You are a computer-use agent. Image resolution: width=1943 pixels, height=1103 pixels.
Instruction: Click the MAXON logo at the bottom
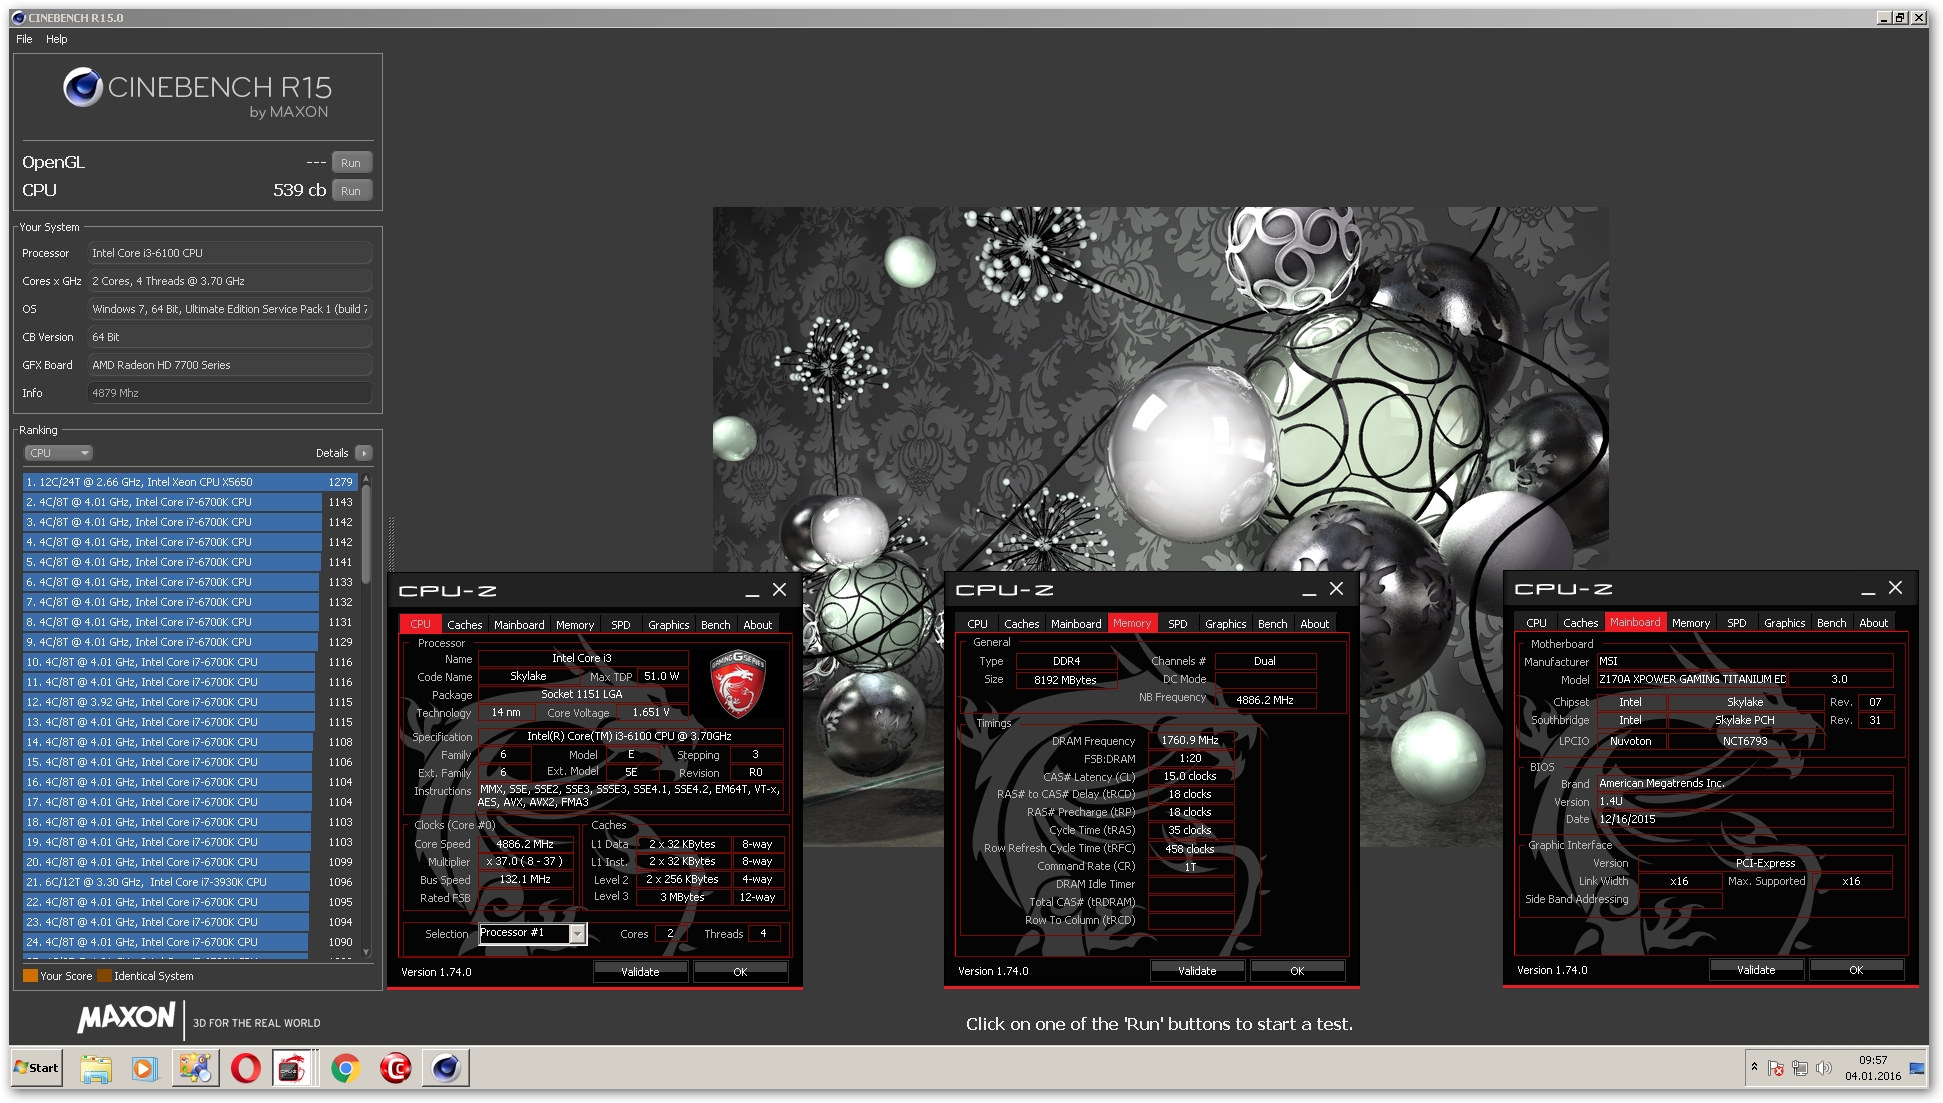coord(126,1018)
